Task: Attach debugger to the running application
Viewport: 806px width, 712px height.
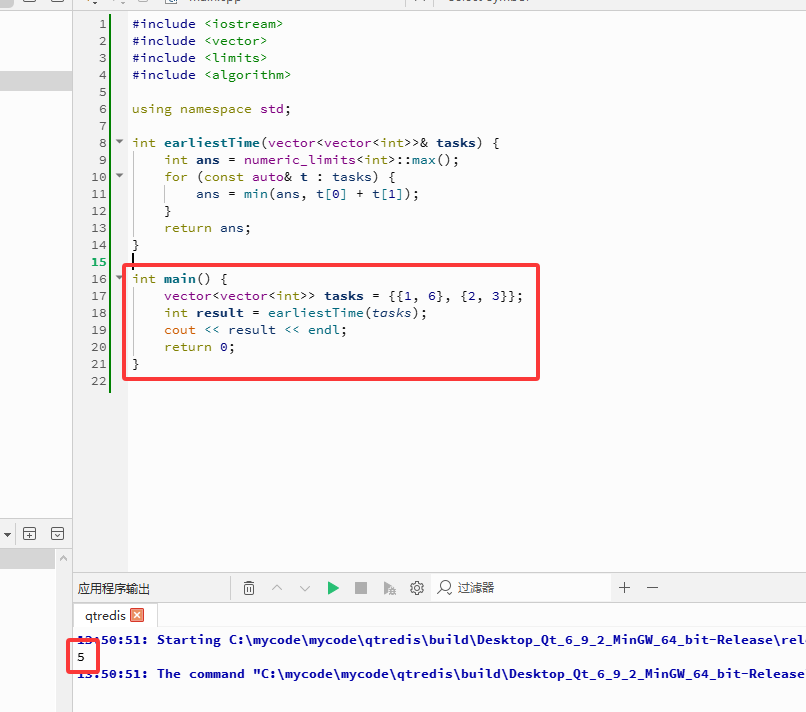Action: [389, 588]
